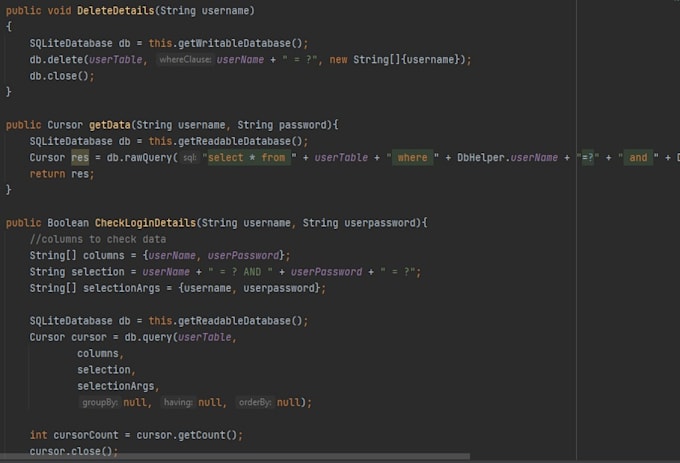Click the whereClause parameter hint
Viewport: 680px width, 463px height.
pyautogui.click(x=185, y=59)
